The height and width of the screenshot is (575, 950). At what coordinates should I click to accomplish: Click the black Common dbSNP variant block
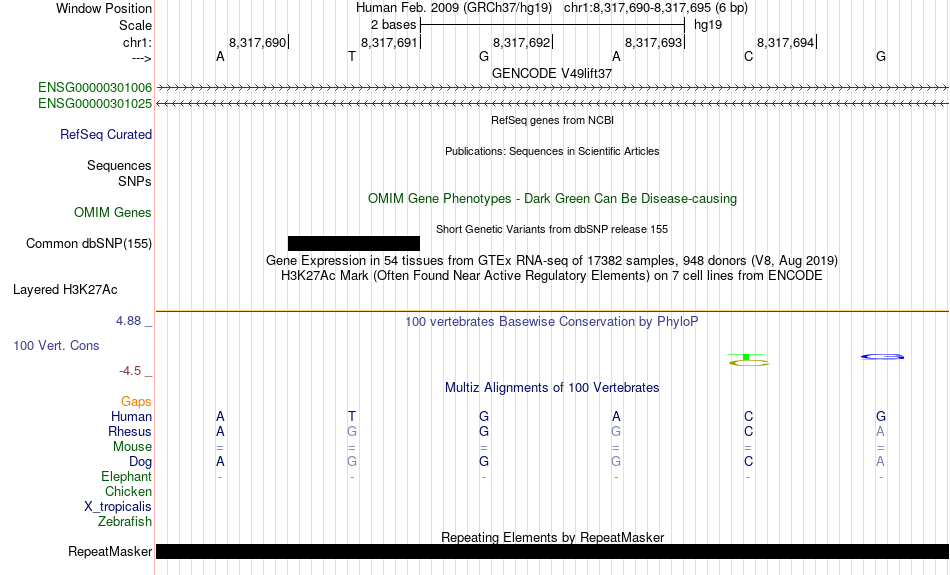[x=354, y=244]
